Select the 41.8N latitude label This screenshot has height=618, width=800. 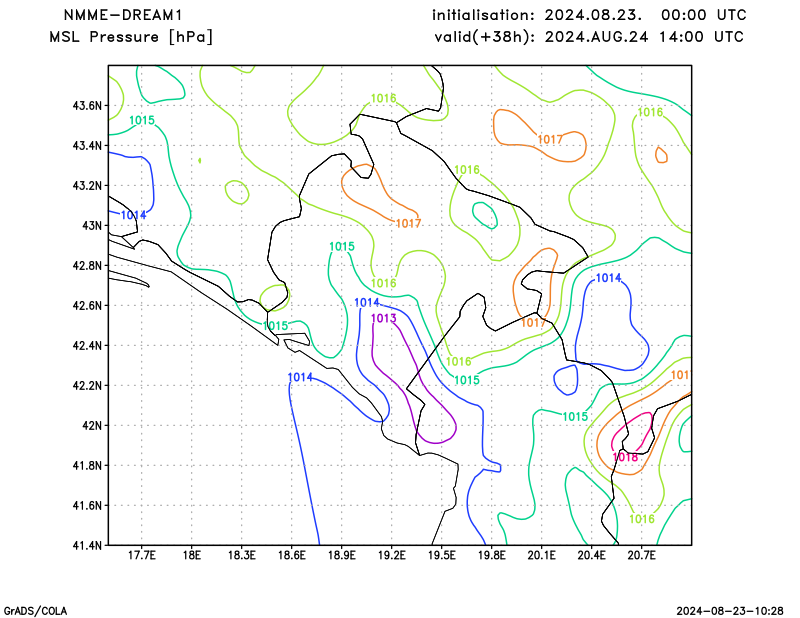pyautogui.click(x=87, y=465)
